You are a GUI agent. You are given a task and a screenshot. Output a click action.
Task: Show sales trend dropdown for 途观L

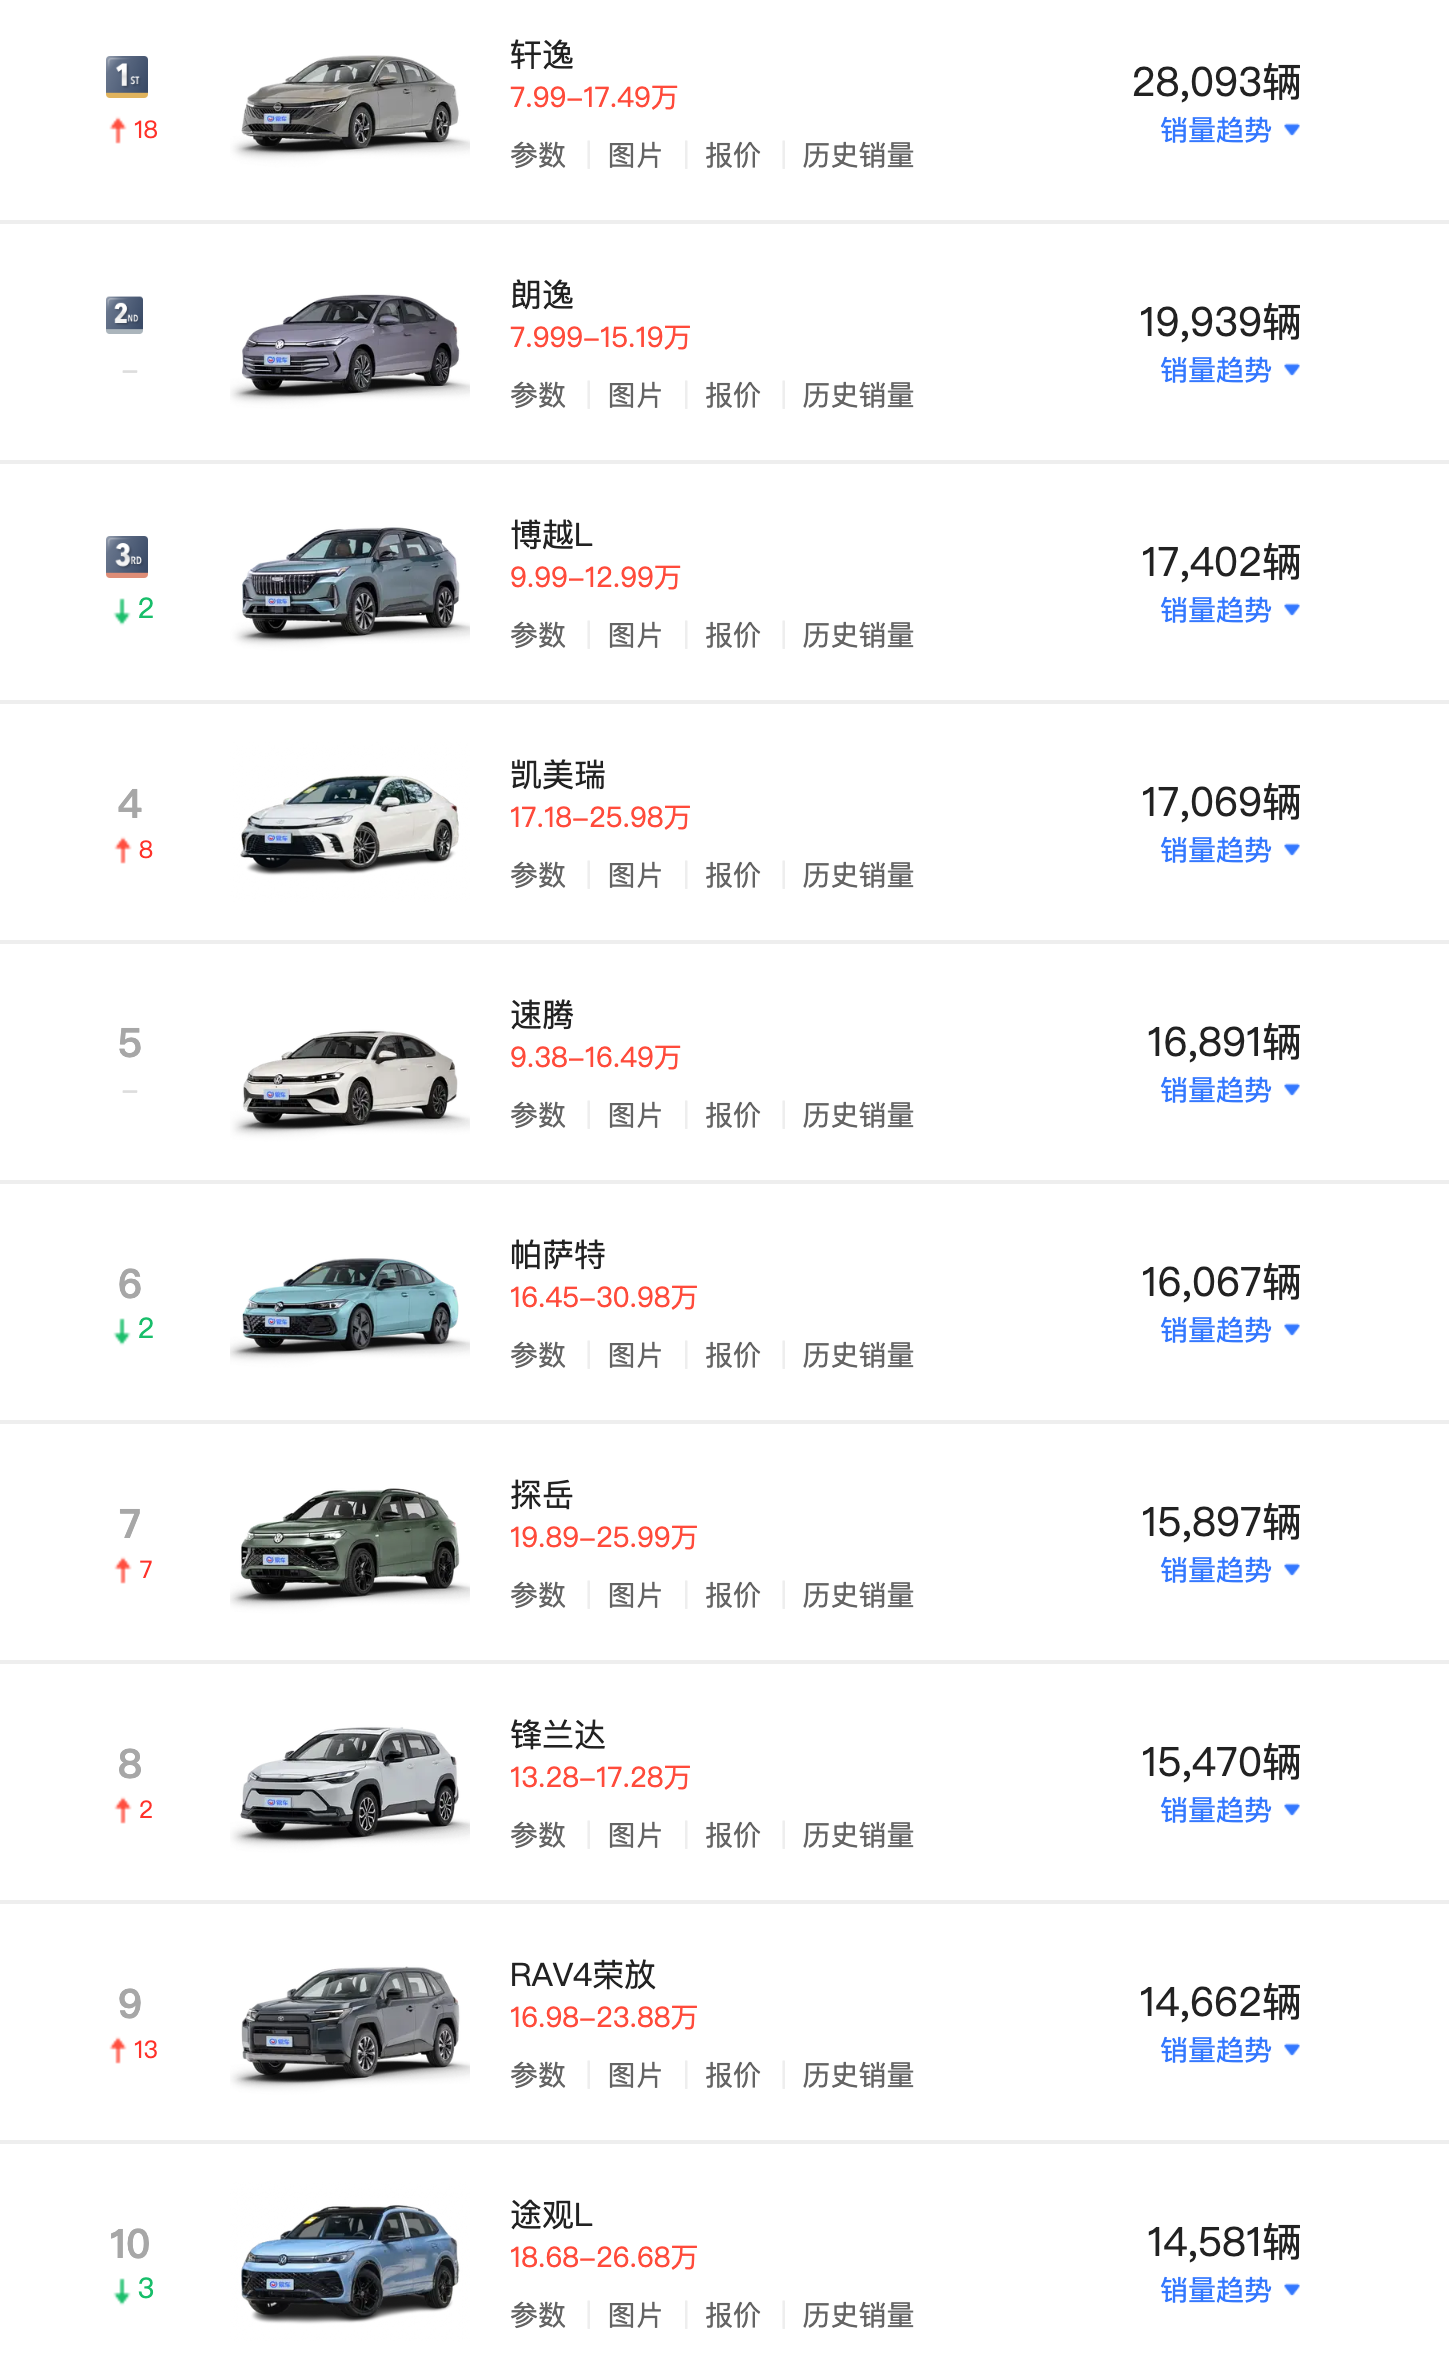pos(1229,2290)
